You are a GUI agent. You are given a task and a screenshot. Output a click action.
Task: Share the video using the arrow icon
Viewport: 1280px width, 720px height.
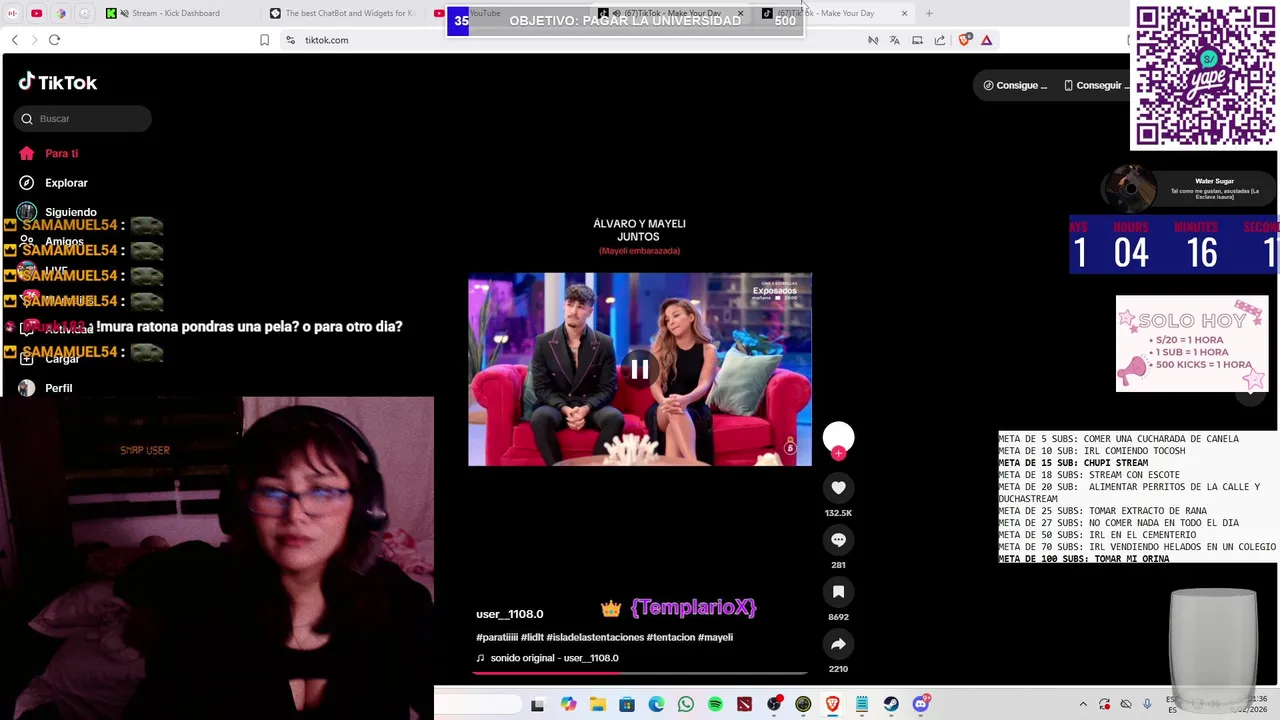[x=838, y=644]
